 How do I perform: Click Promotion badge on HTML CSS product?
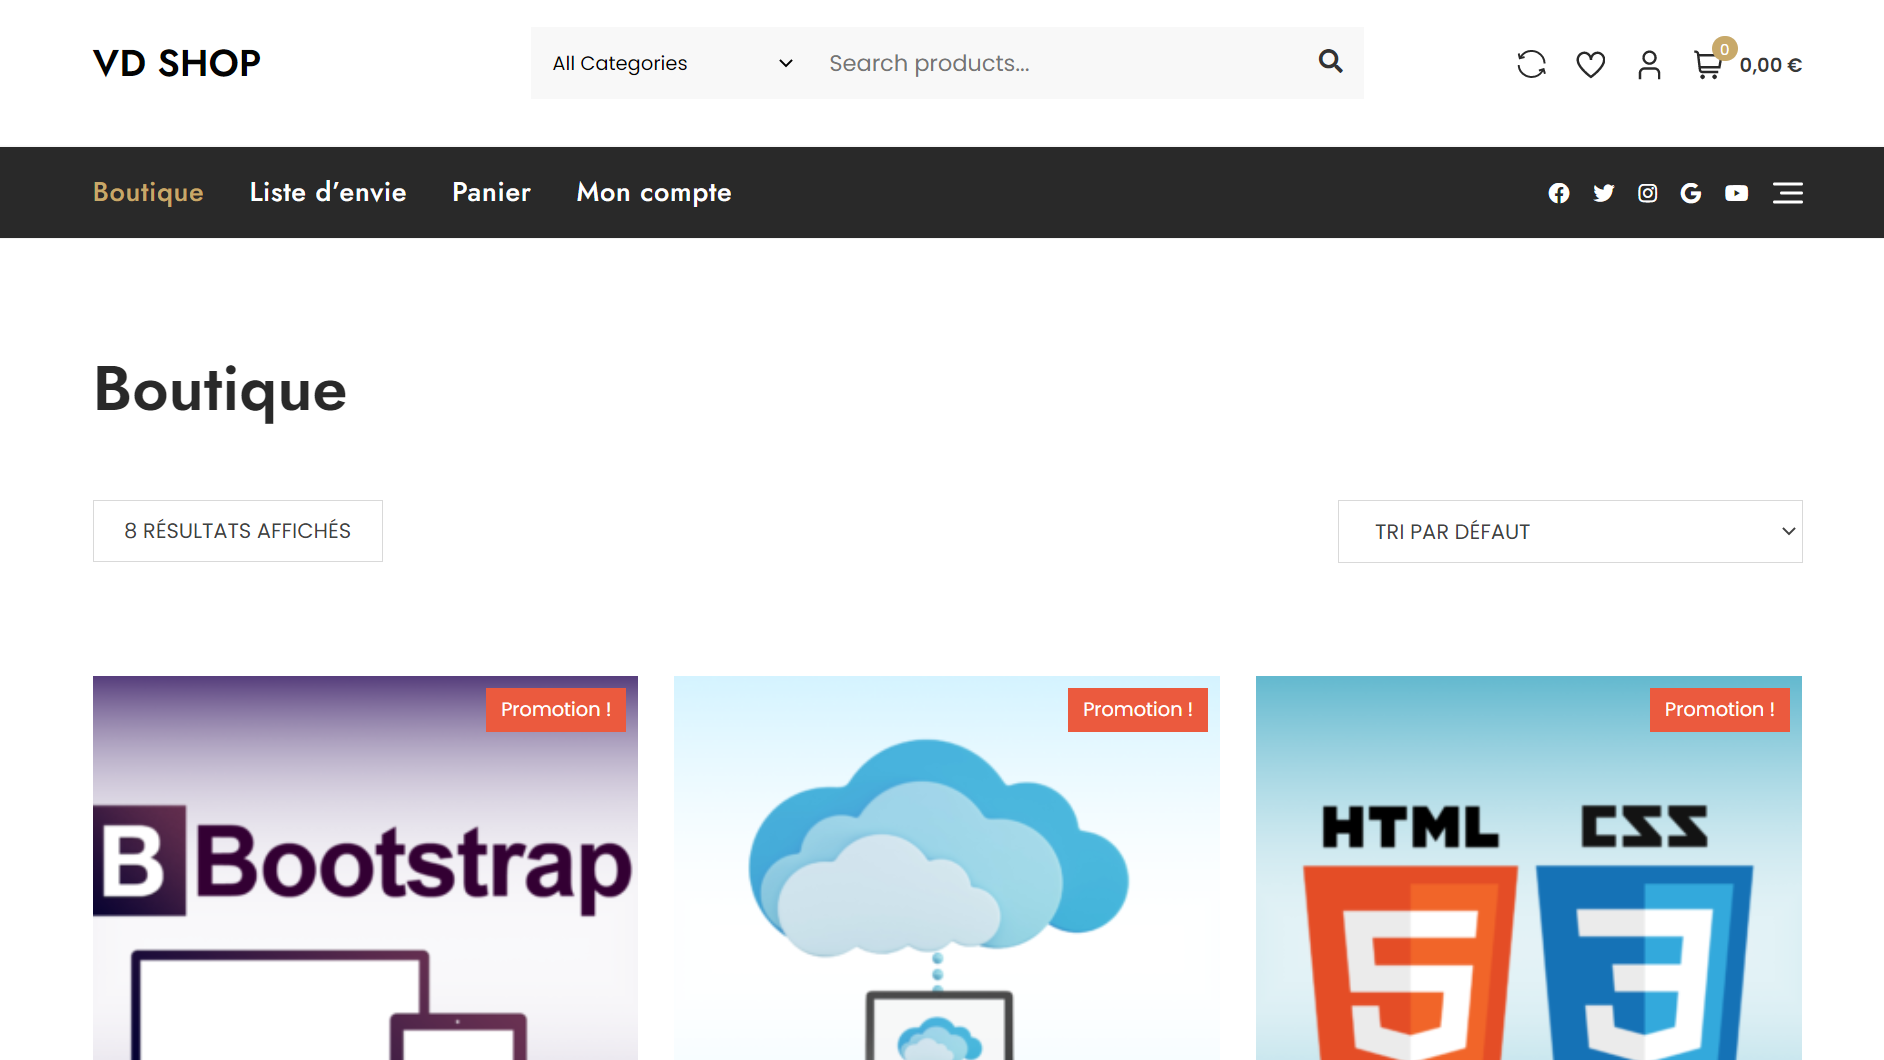[1720, 710]
